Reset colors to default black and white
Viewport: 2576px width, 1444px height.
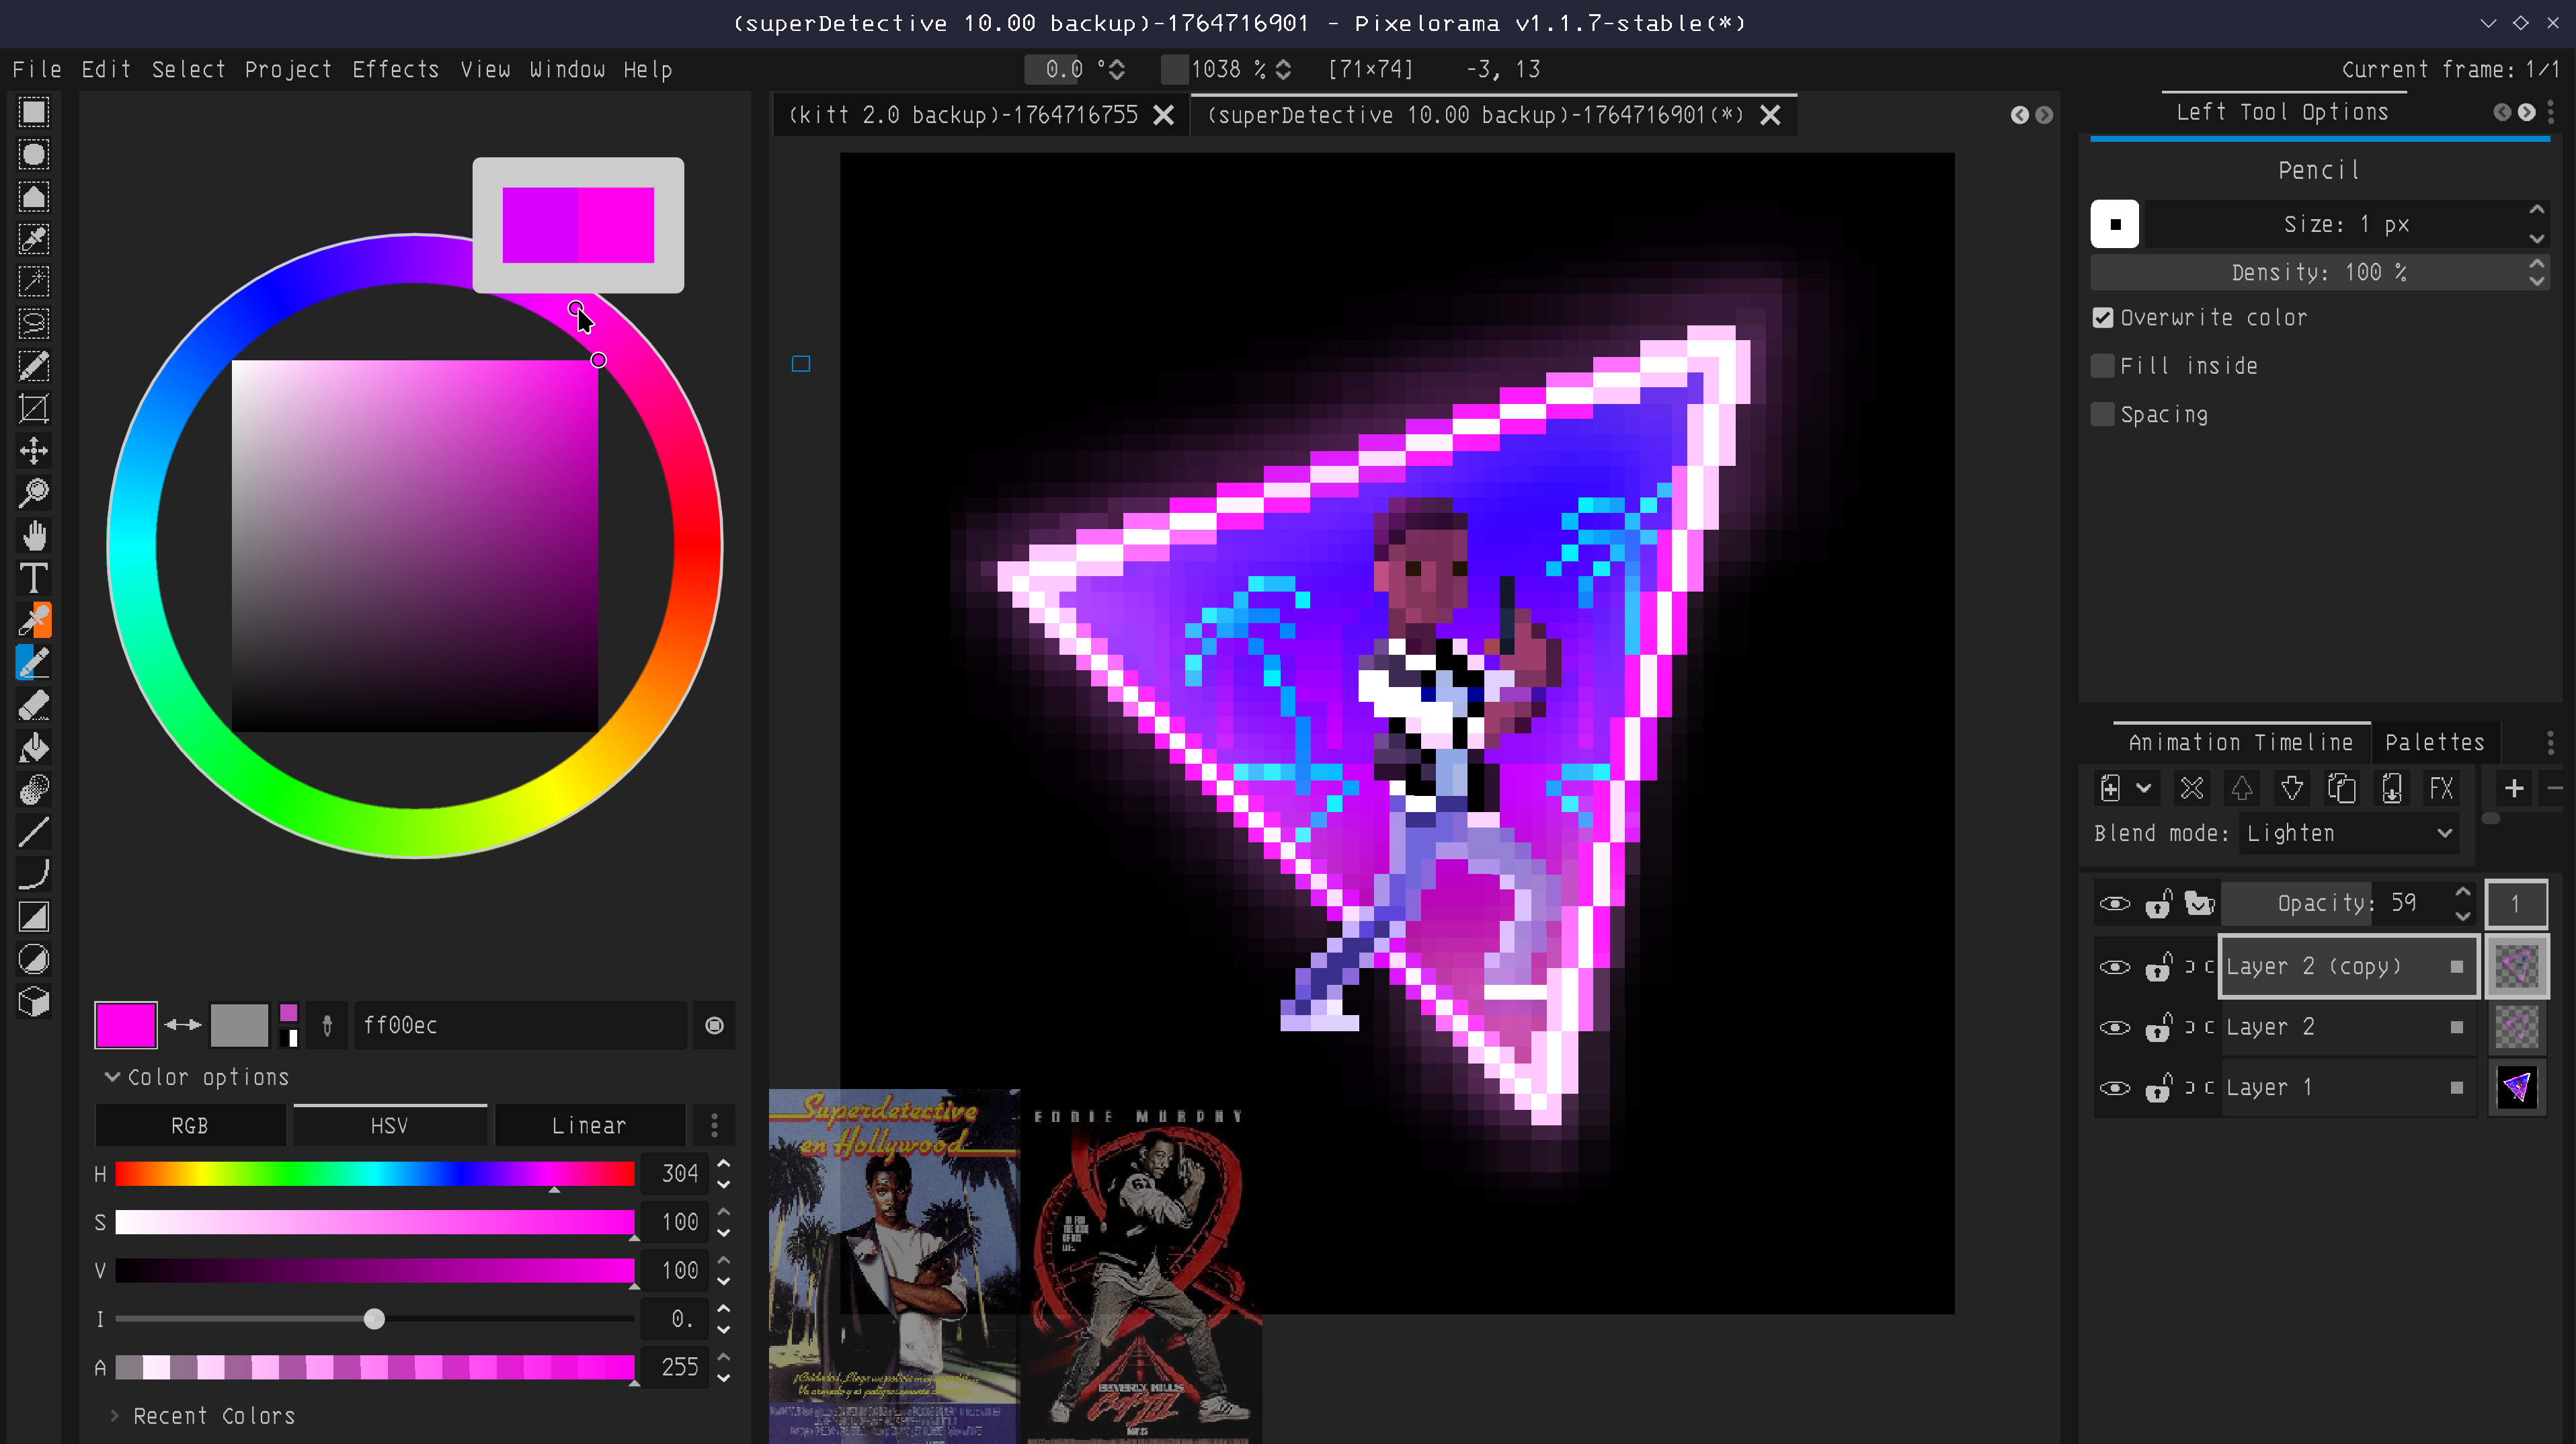pyautogui.click(x=290, y=1037)
